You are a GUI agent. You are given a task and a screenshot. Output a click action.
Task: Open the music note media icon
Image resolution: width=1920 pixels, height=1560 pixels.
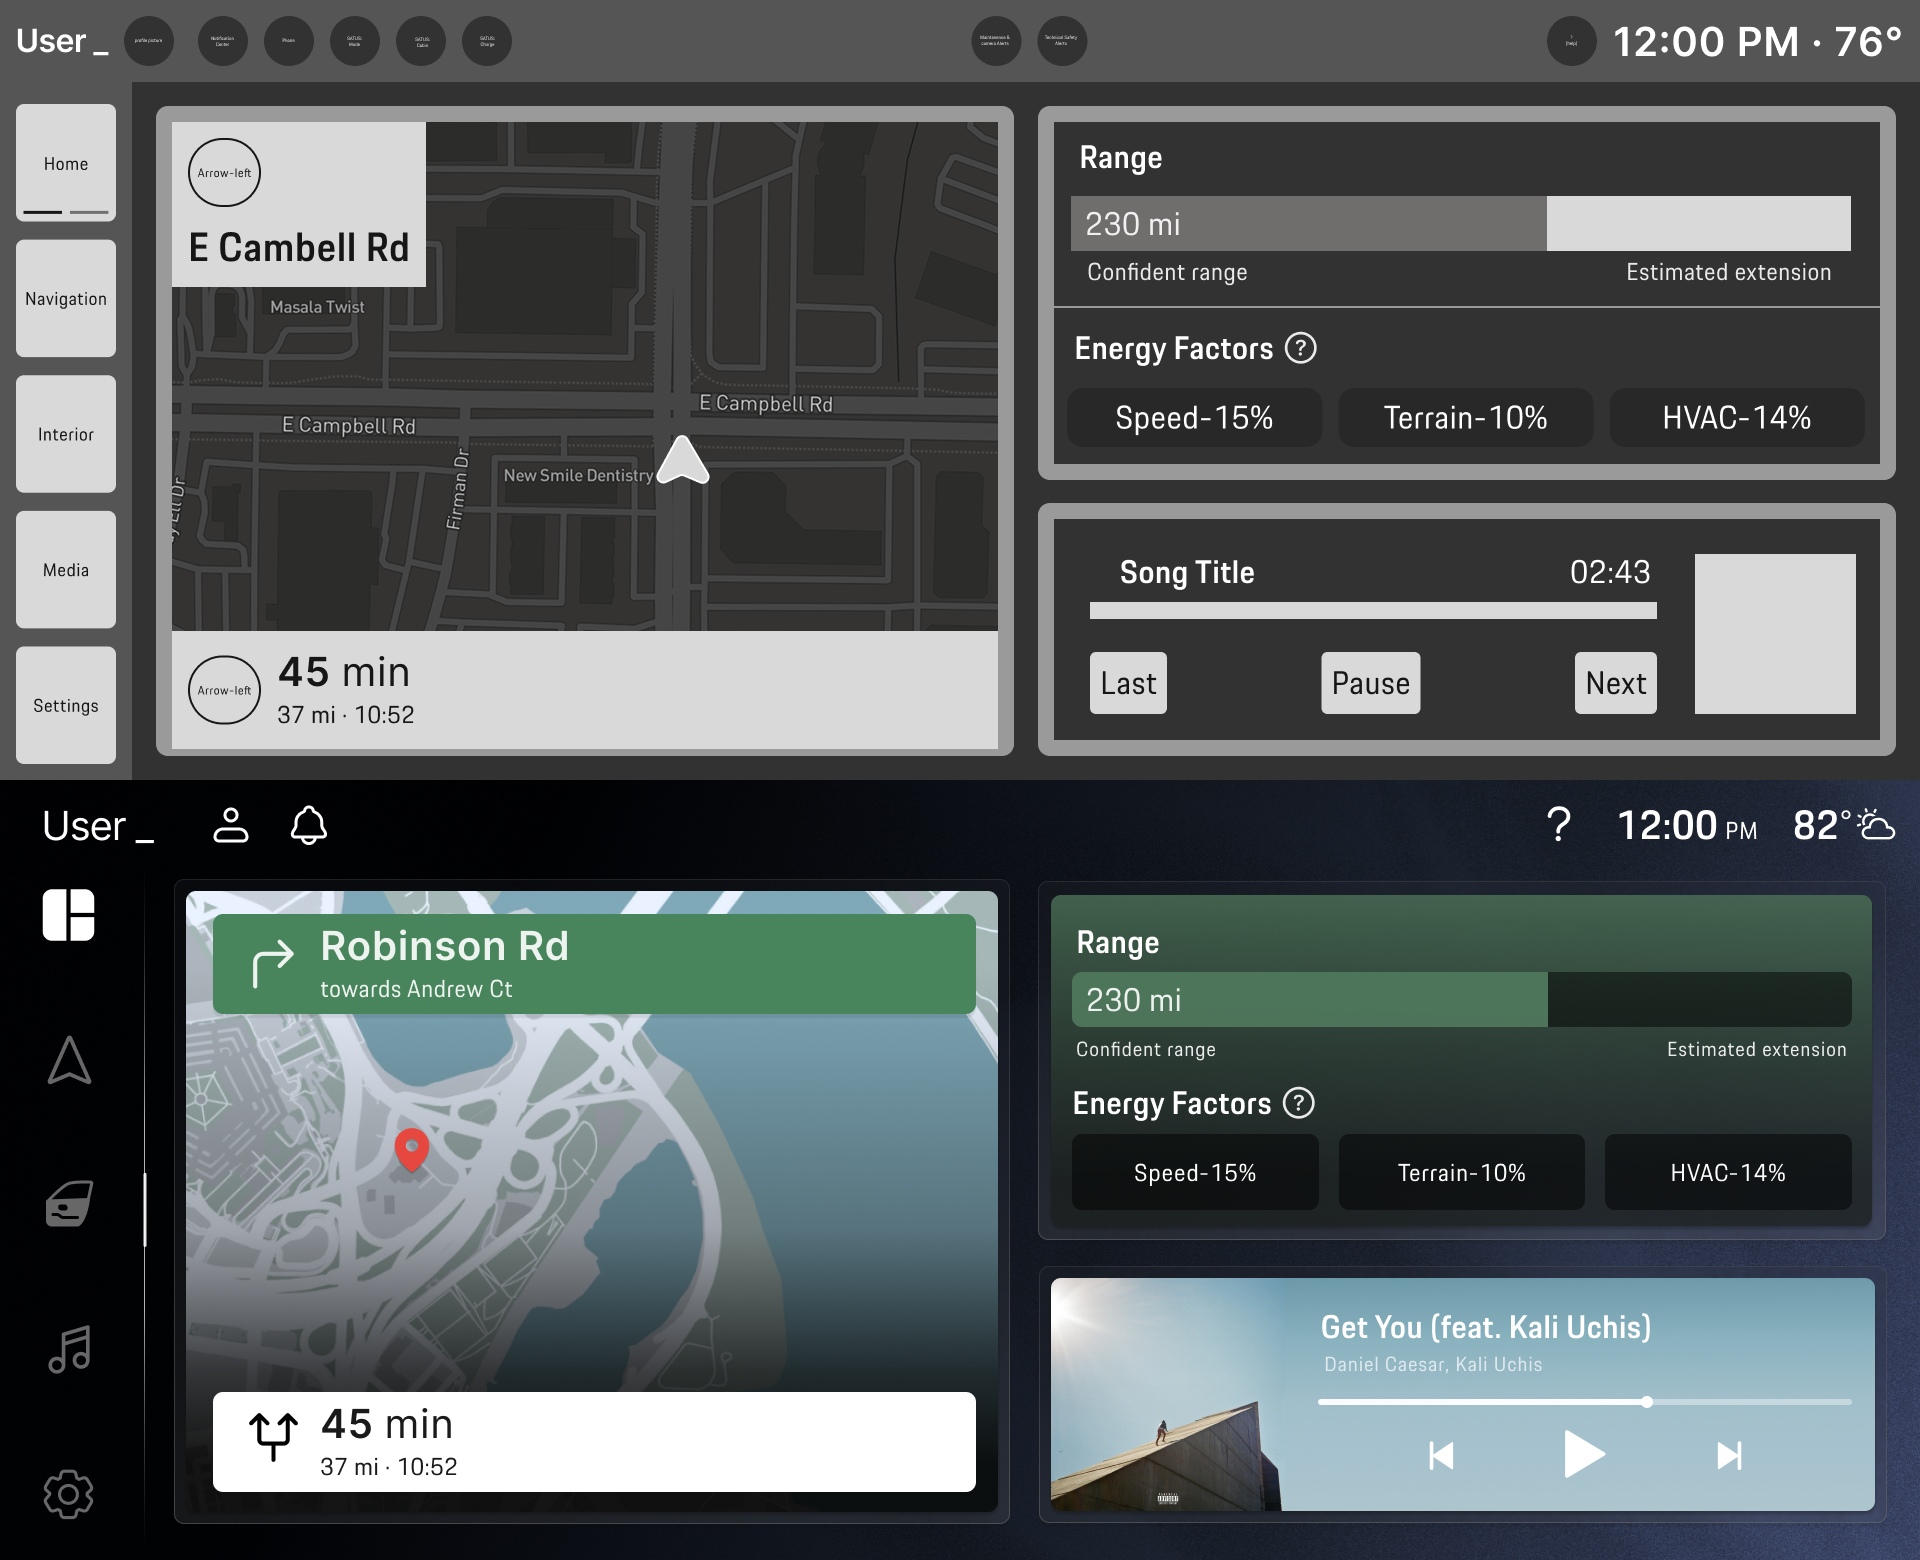[x=69, y=1349]
